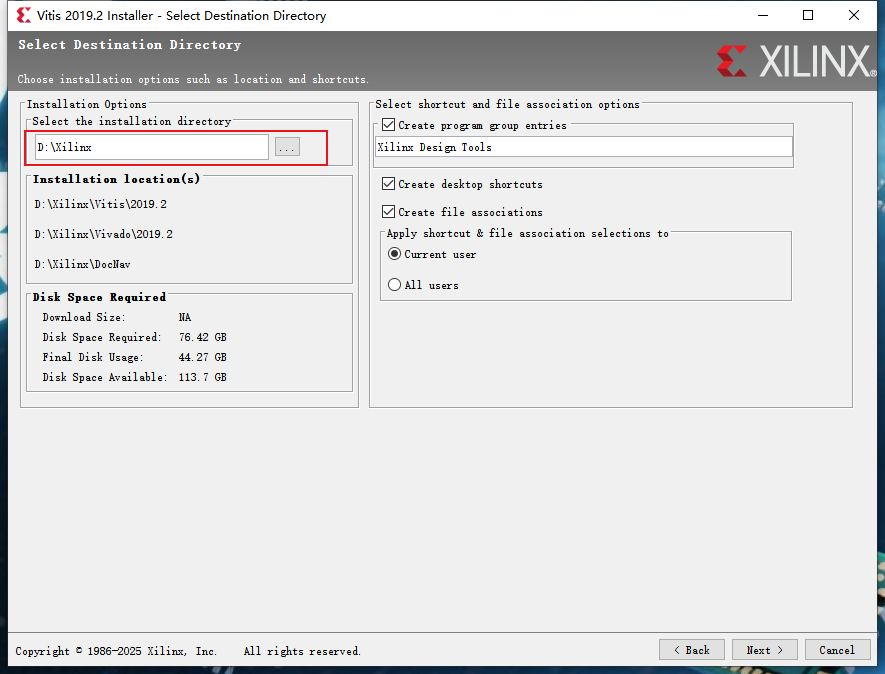Click install path D:\Xilinx\Vivado\2019.2
This screenshot has height=674, width=885.
pyautogui.click(x=103, y=234)
